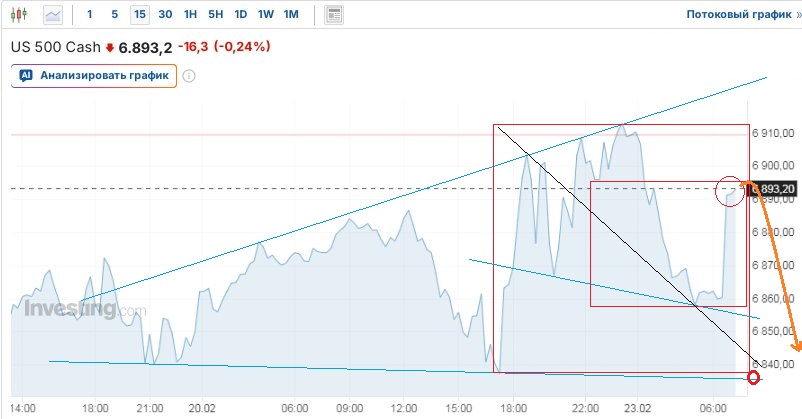Select the 1W interval
802x419 pixels.
coord(265,15)
